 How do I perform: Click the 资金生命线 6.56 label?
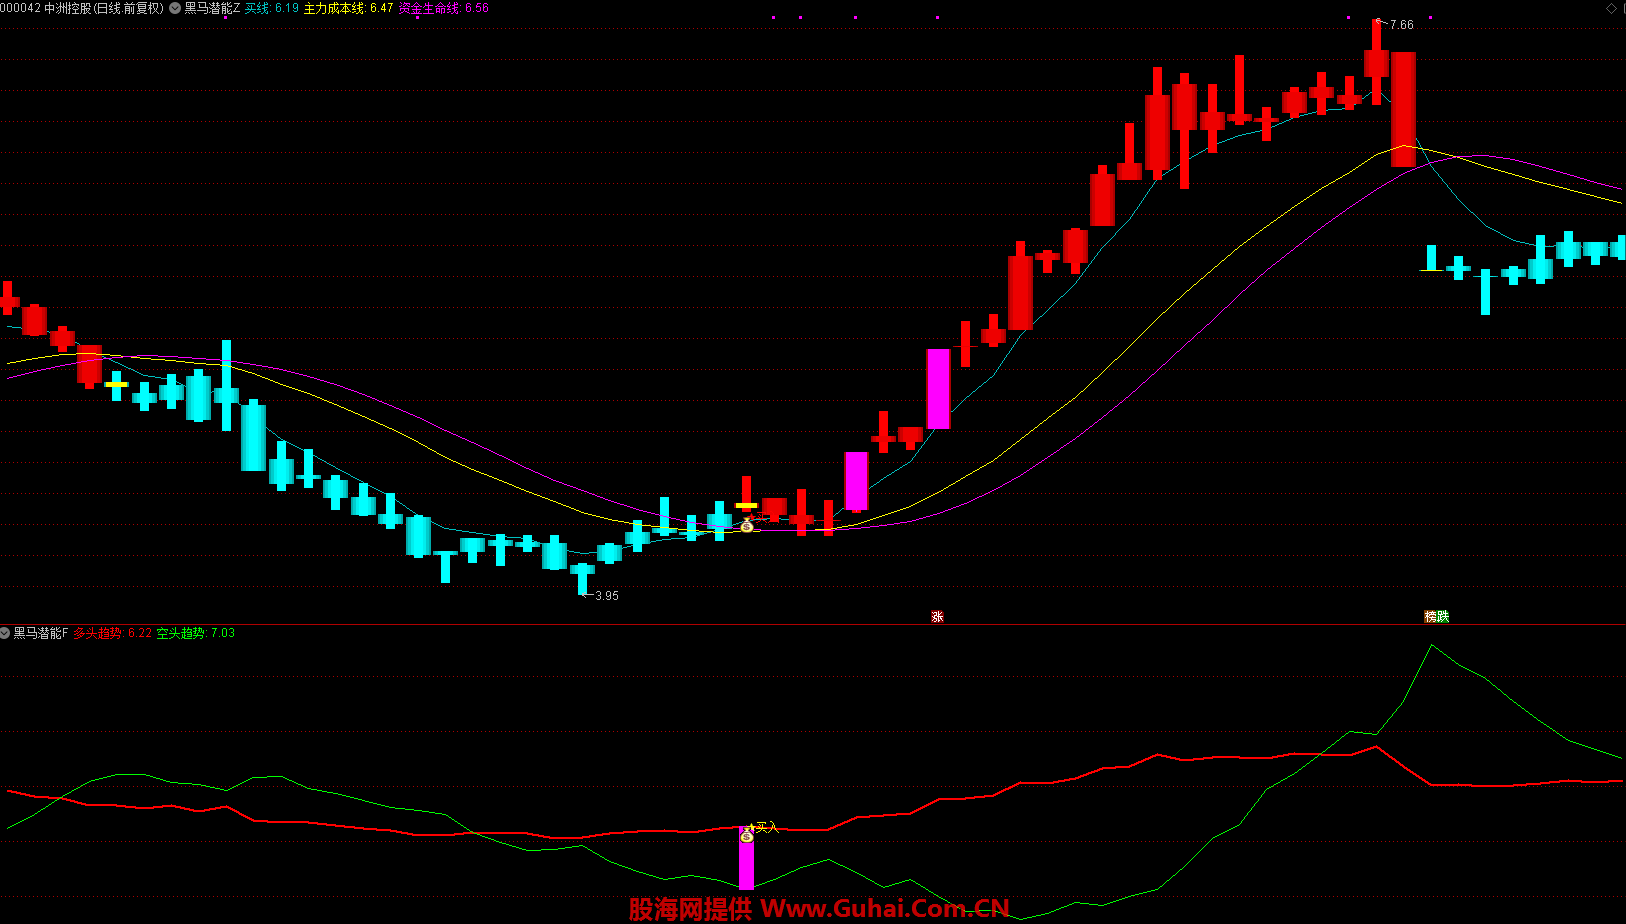coord(443,8)
